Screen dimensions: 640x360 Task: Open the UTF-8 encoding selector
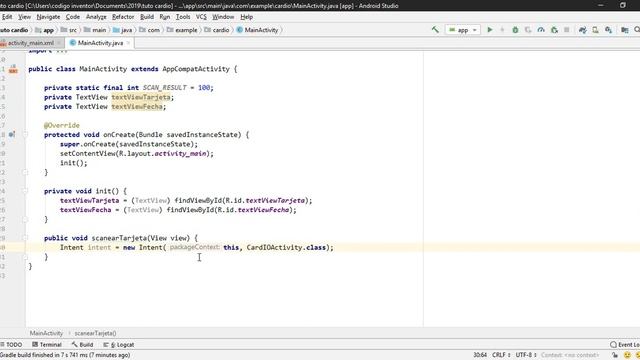coord(526,355)
